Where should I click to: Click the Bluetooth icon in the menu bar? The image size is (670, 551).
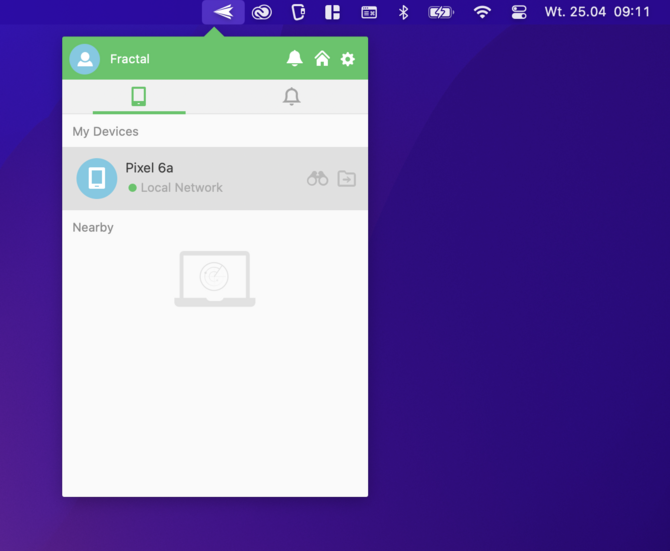click(403, 12)
